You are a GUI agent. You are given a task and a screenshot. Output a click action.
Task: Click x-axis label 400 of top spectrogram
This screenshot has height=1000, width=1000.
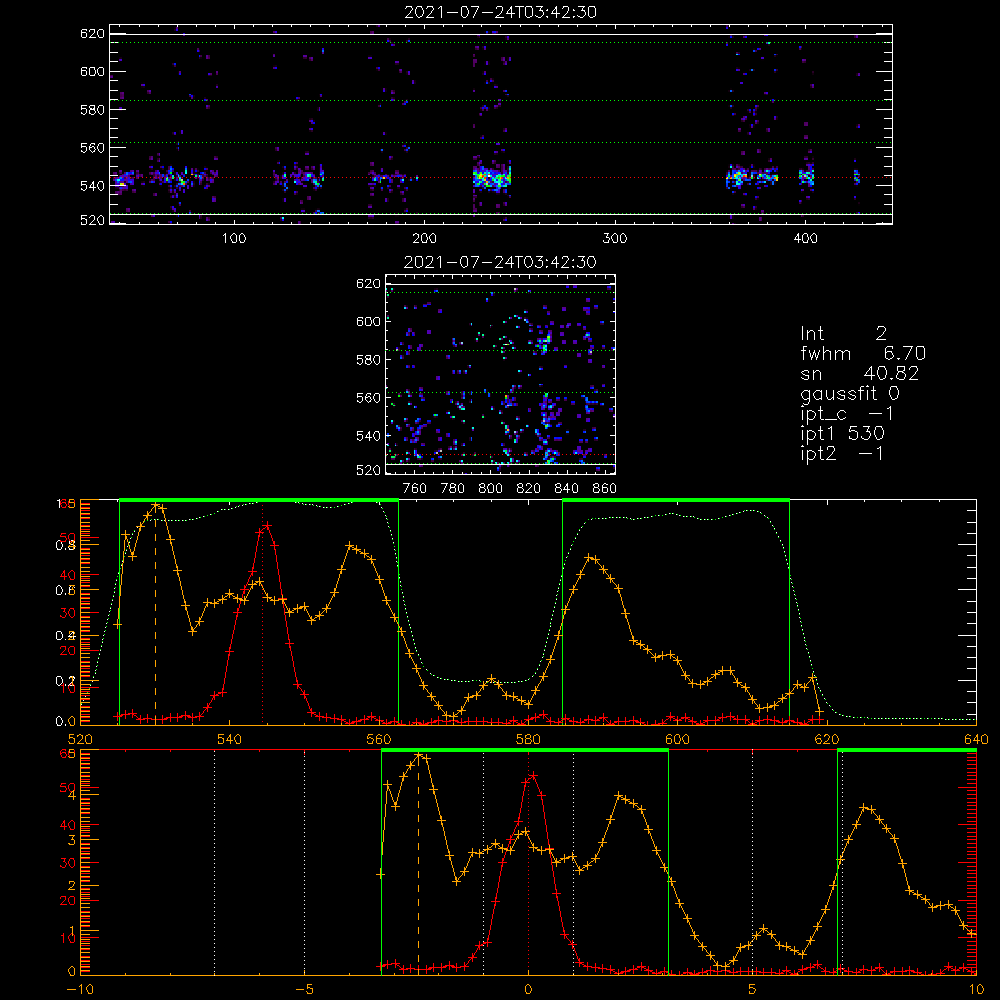[805, 239]
